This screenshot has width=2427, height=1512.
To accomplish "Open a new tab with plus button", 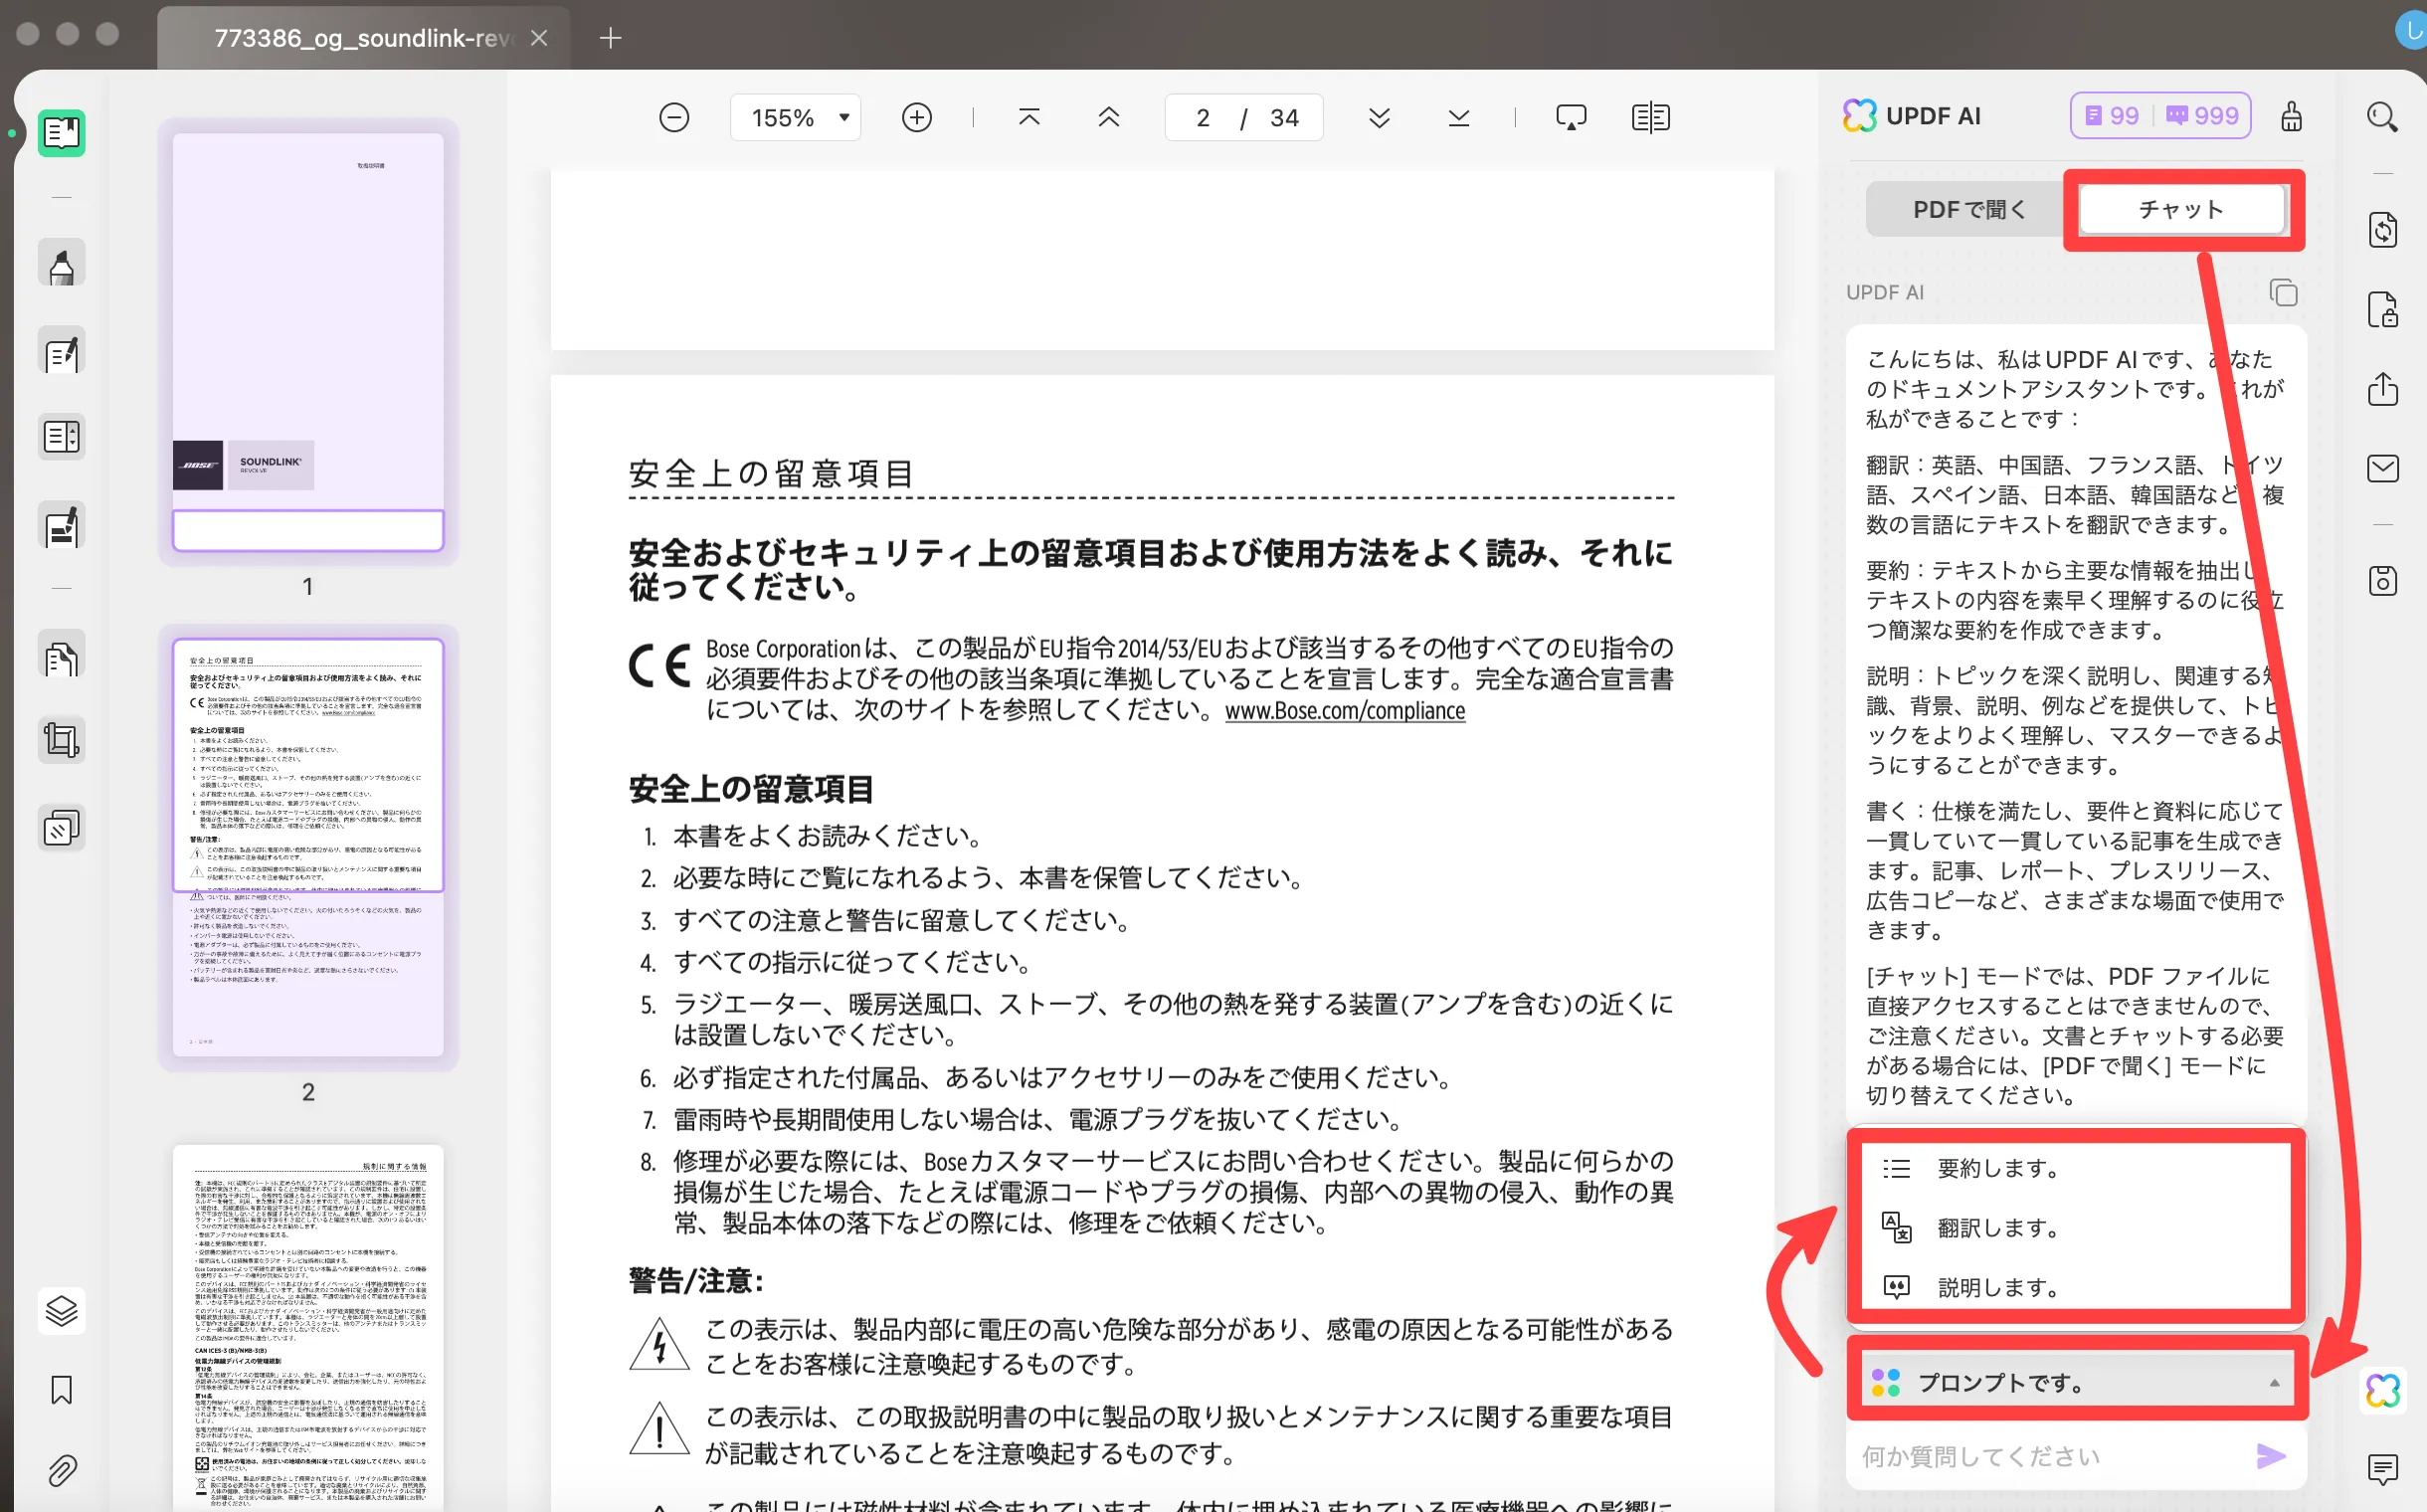I will (610, 38).
